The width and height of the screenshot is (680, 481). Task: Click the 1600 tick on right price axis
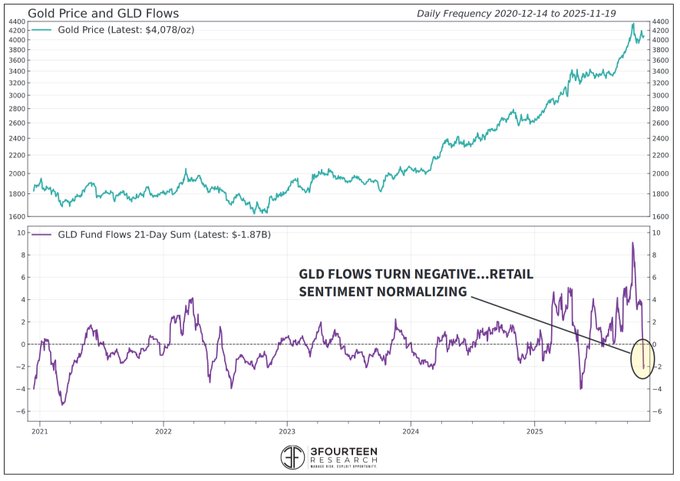pos(660,217)
